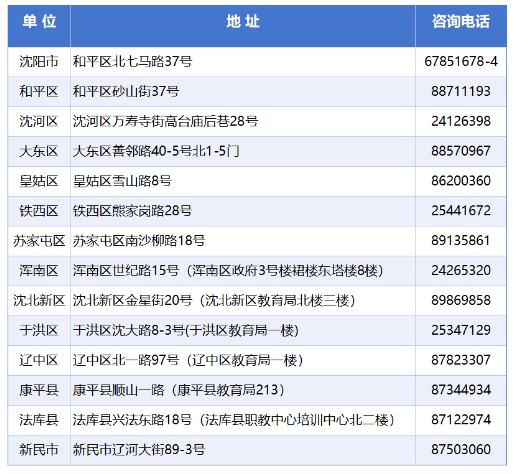
Task: Click the 康平县 unit cell
Action: 39,390
